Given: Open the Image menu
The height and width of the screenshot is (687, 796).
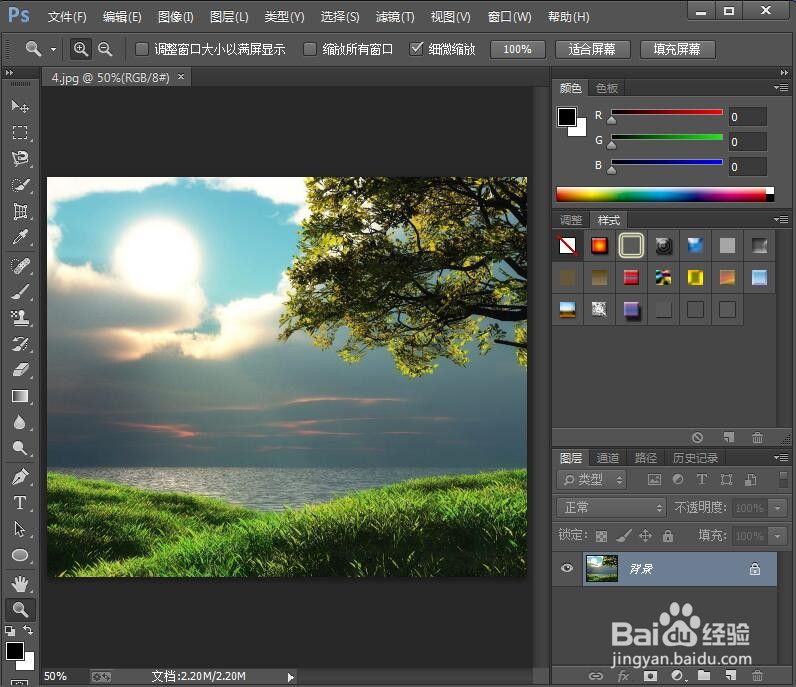Looking at the screenshot, I should (176, 17).
